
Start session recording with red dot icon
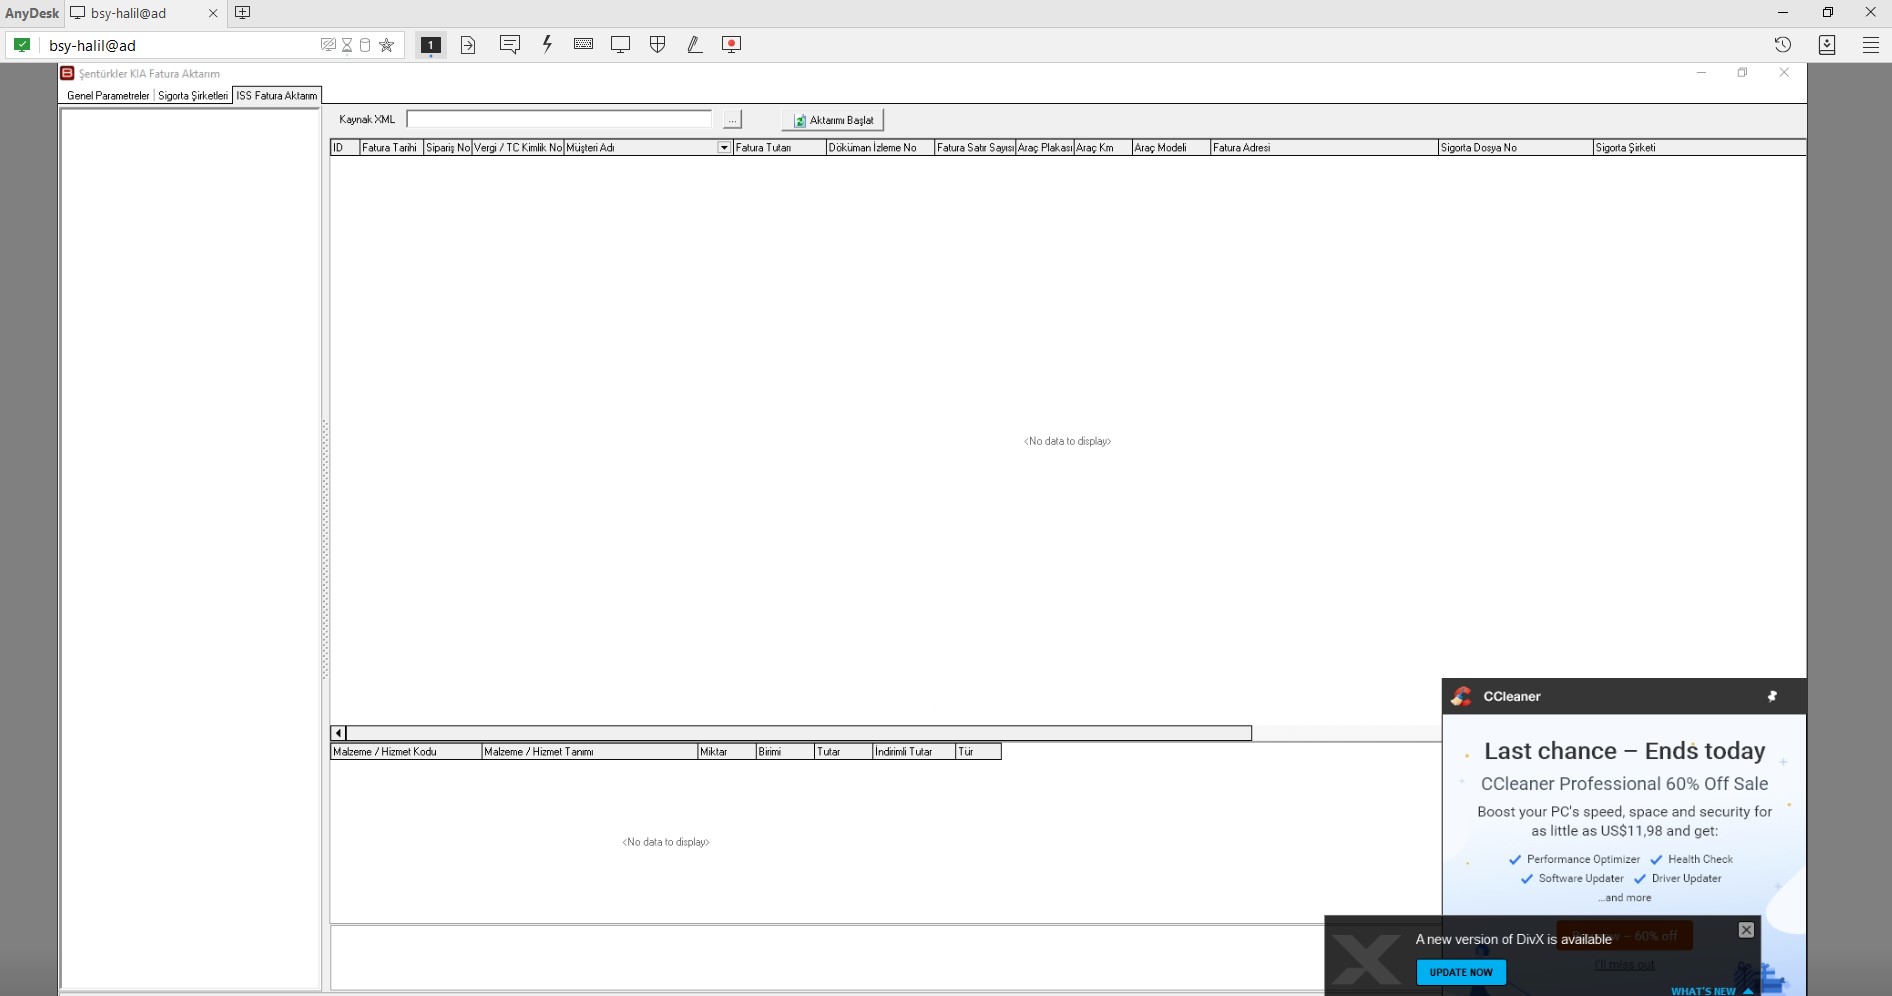[x=731, y=44]
